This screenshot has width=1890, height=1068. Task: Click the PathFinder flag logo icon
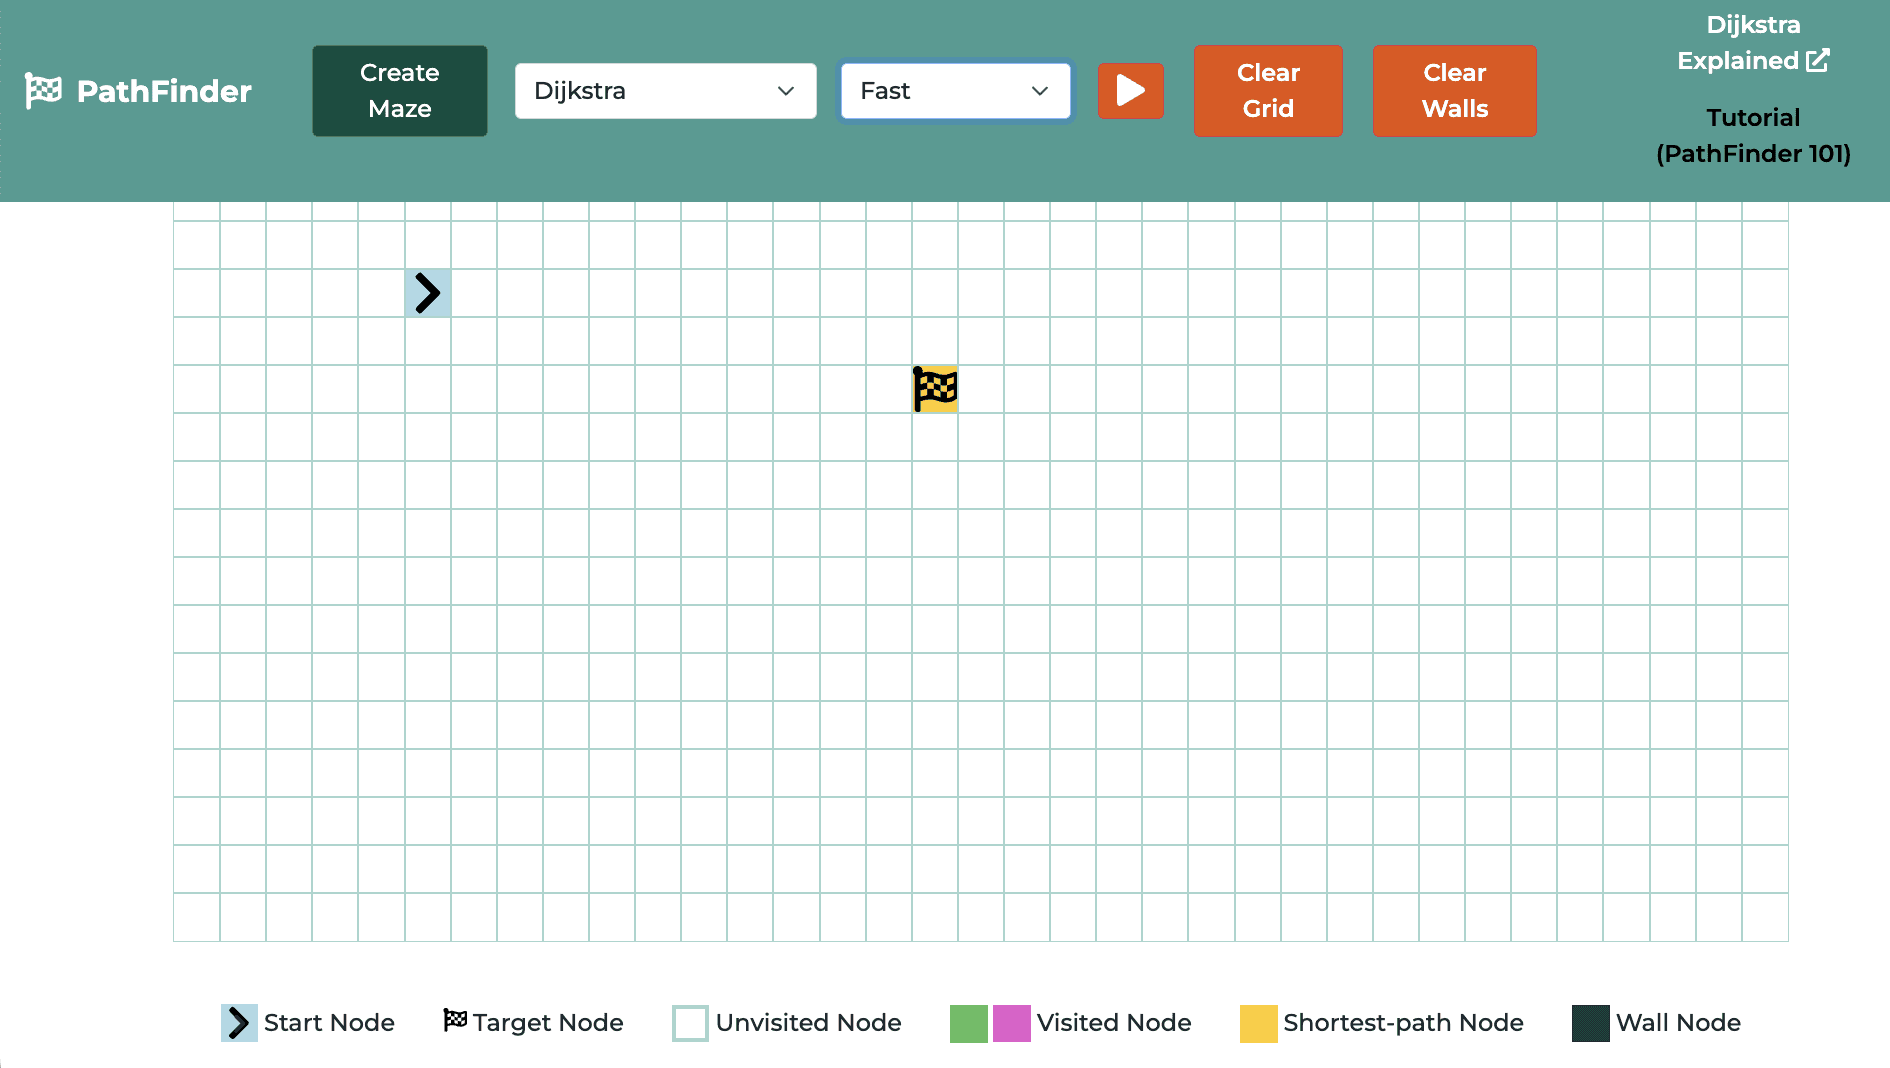pyautogui.click(x=43, y=91)
